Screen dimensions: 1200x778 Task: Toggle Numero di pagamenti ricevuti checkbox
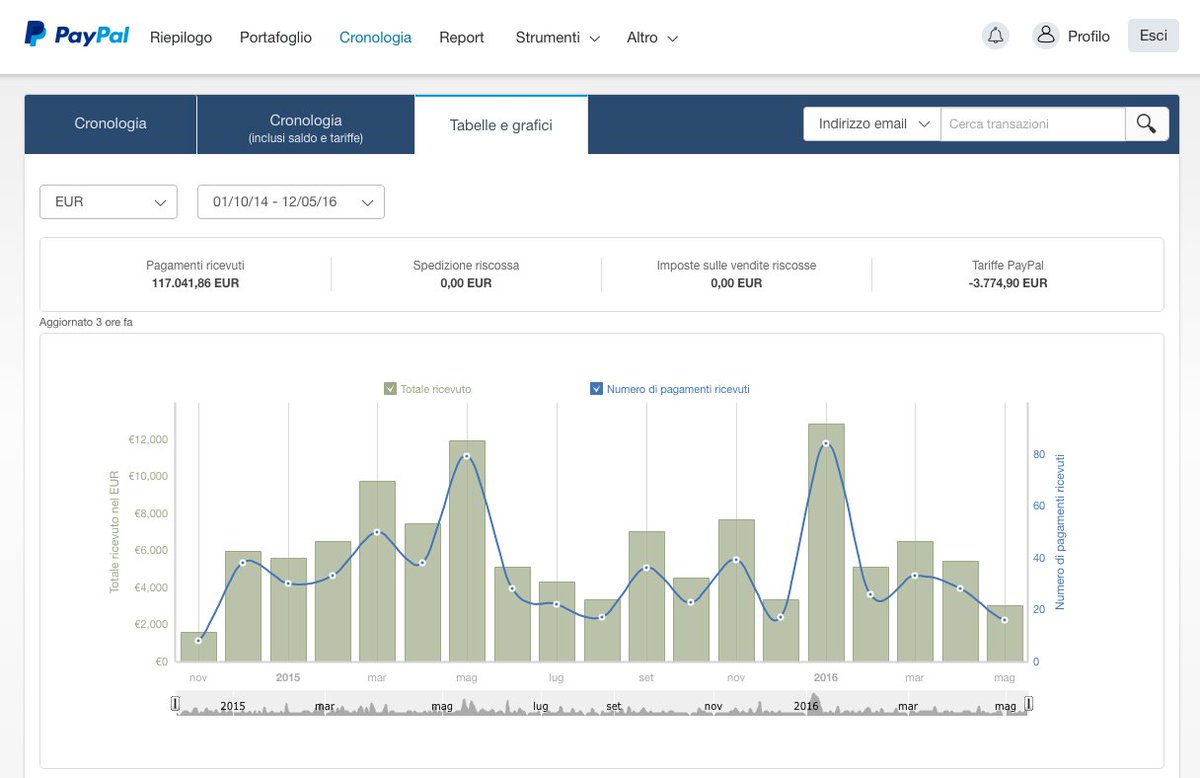click(x=596, y=389)
